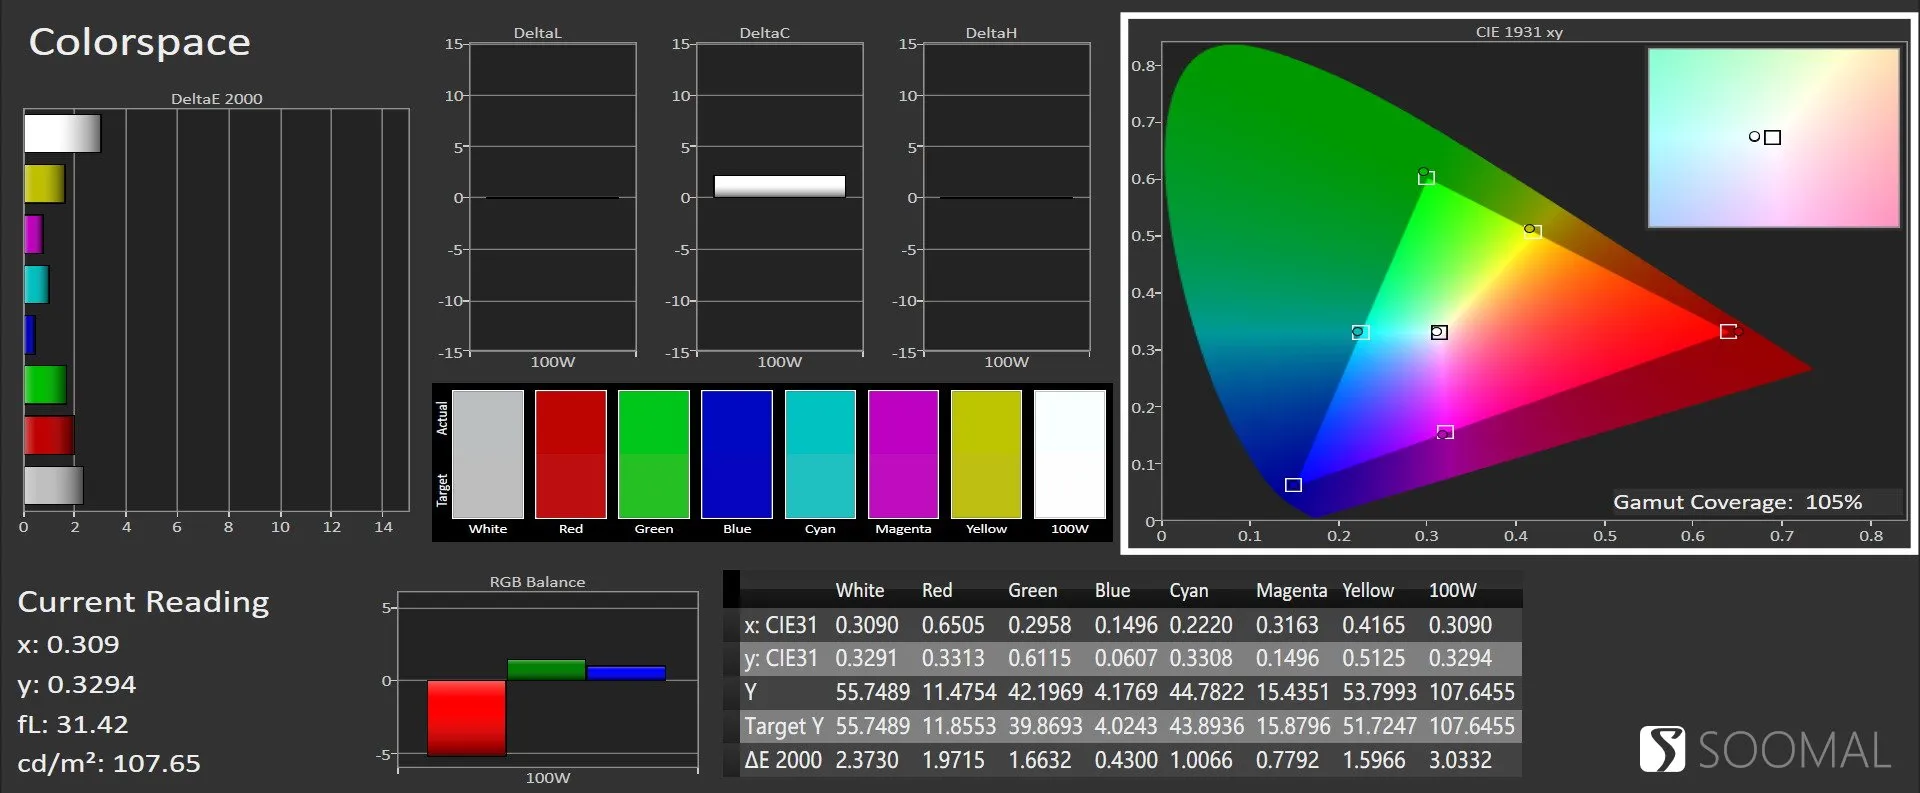Click the Magenta column header in table
Image resolution: width=1920 pixels, height=793 pixels.
pyautogui.click(x=1291, y=590)
